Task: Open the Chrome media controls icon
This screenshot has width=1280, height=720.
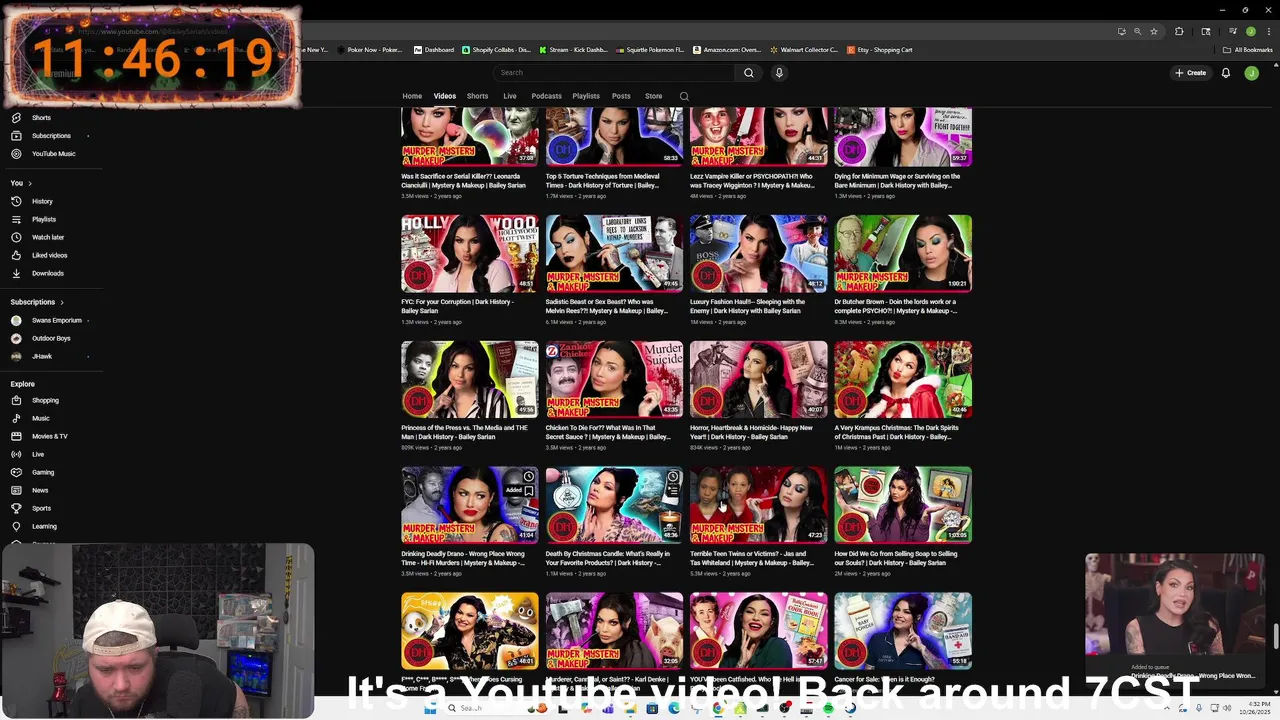Action: pyautogui.click(x=1233, y=31)
